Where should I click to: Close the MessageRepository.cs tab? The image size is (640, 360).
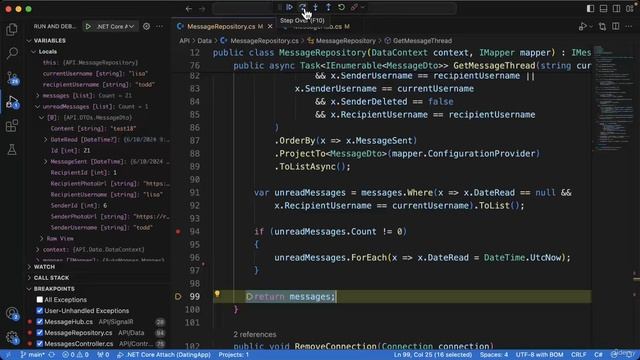point(270,27)
